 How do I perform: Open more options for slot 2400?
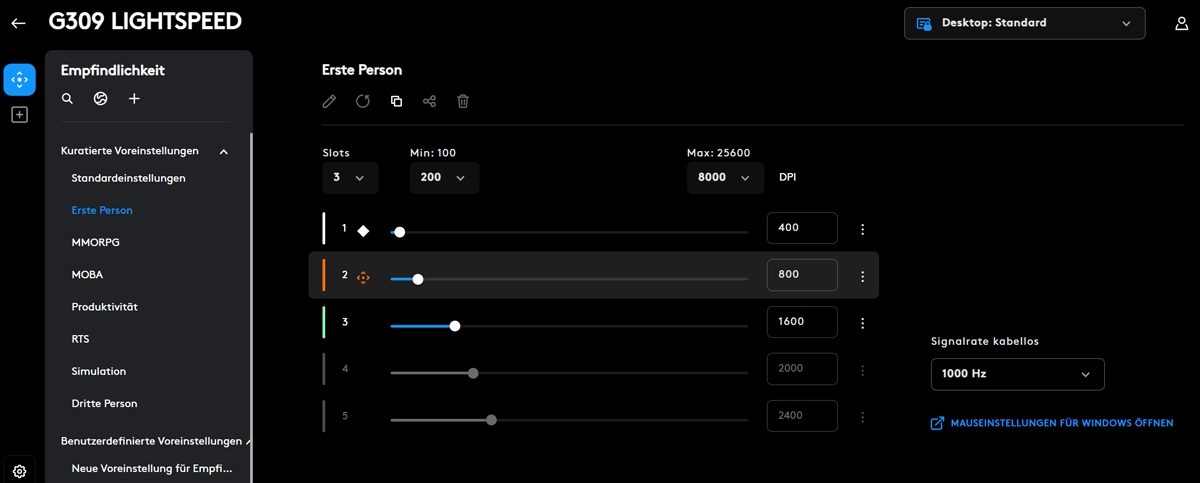862,417
